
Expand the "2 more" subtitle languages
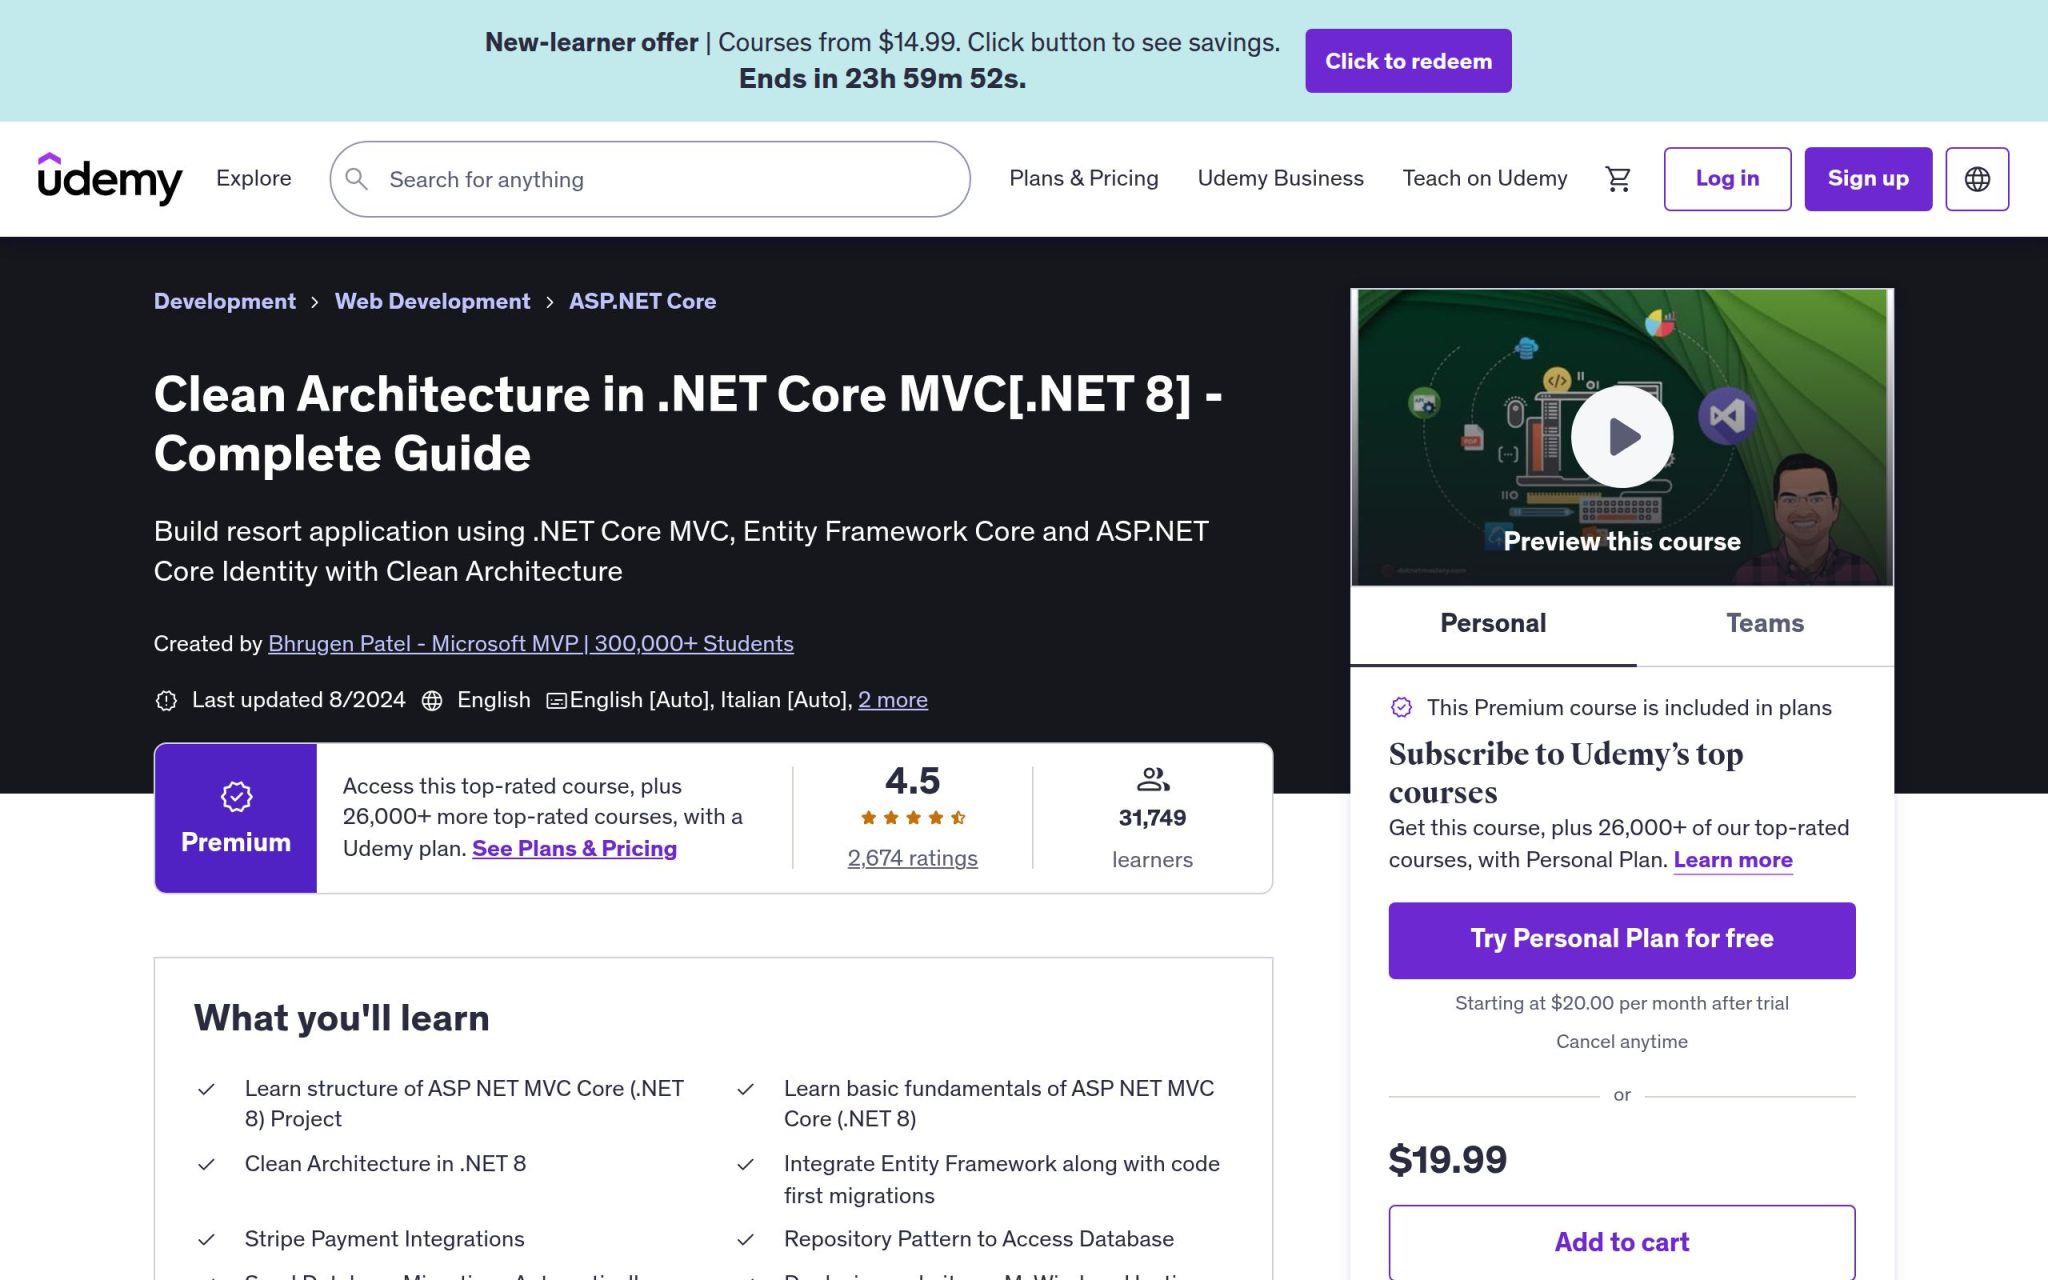tap(893, 700)
